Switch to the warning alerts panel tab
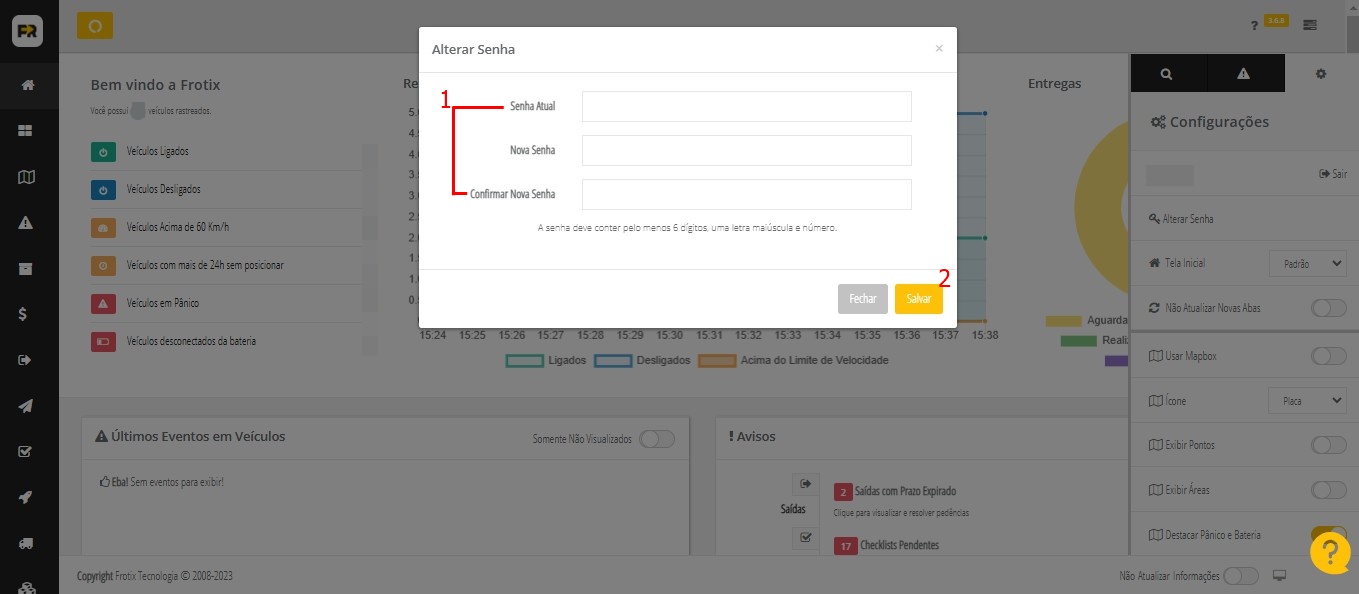Viewport: 1359px width, 594px height. point(1244,74)
